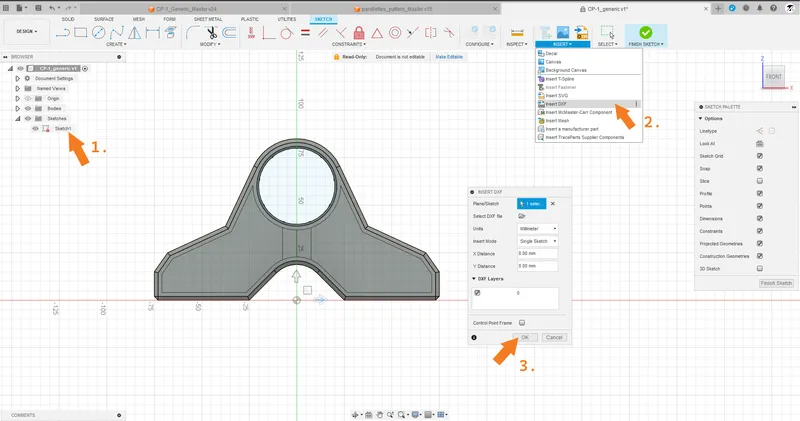Open the Select DXF file folder icon
Image resolution: width=800 pixels, height=421 pixels.
(521, 216)
